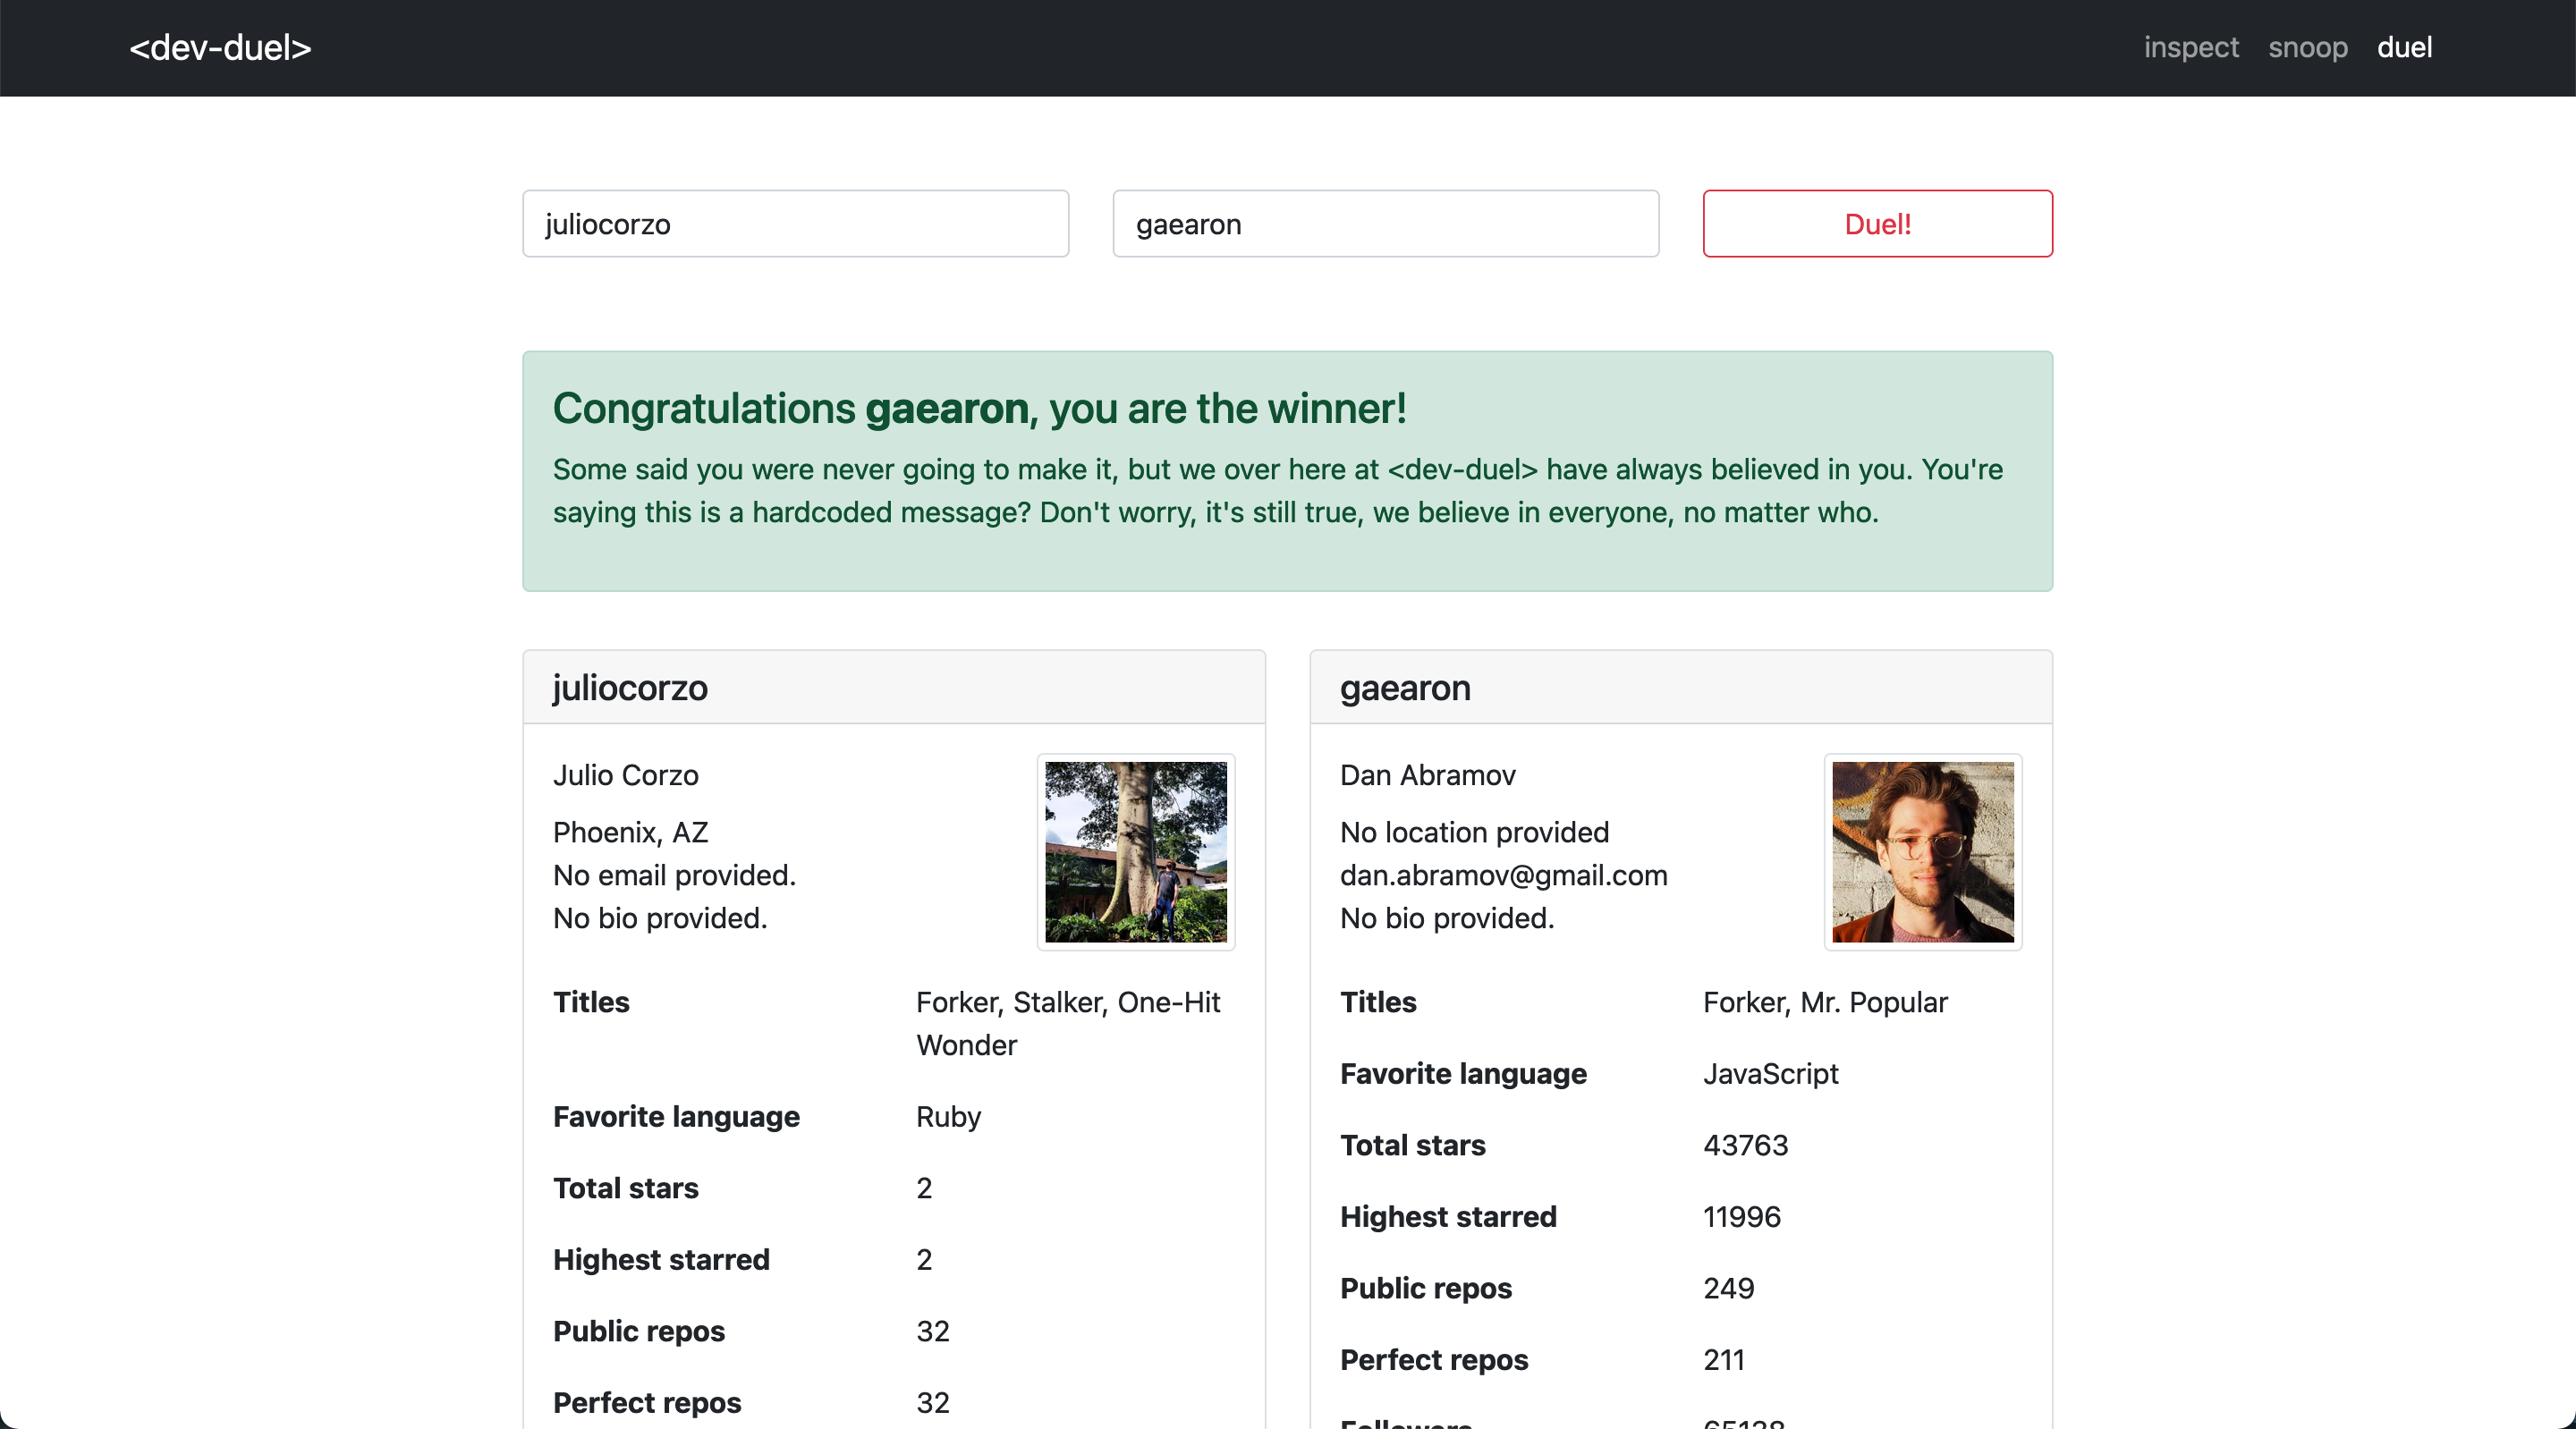Click the Congratulations winner heading
Image resolution: width=2576 pixels, height=1429 pixels.
click(979, 409)
